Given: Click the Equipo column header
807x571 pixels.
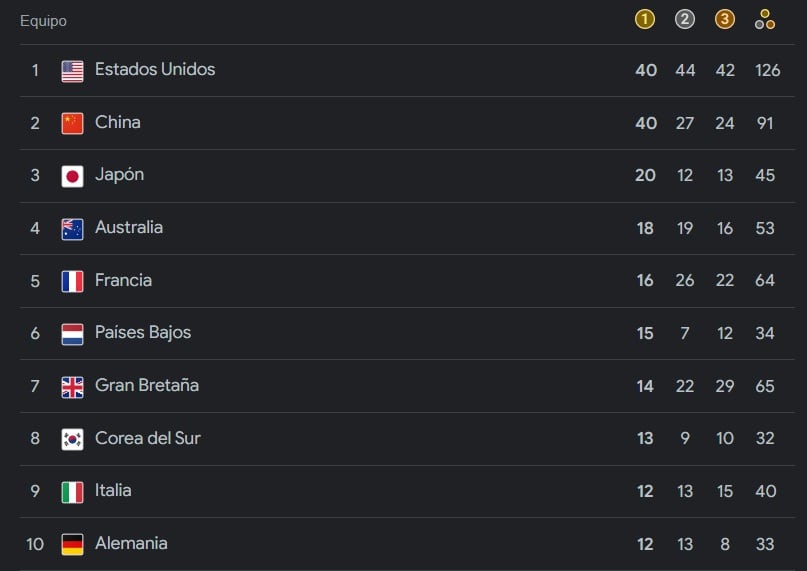Looking at the screenshot, I should (x=43, y=21).
